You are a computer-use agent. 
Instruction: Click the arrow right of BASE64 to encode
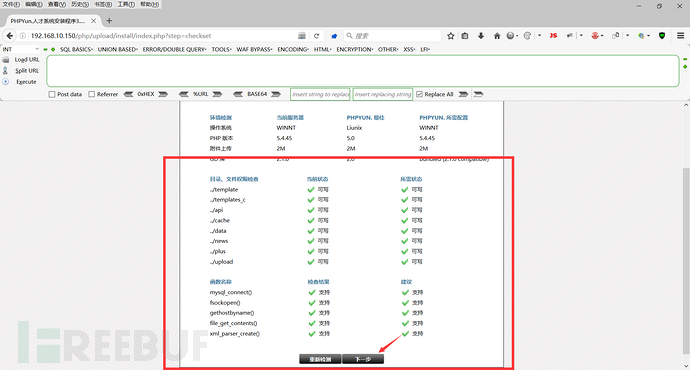[276, 94]
